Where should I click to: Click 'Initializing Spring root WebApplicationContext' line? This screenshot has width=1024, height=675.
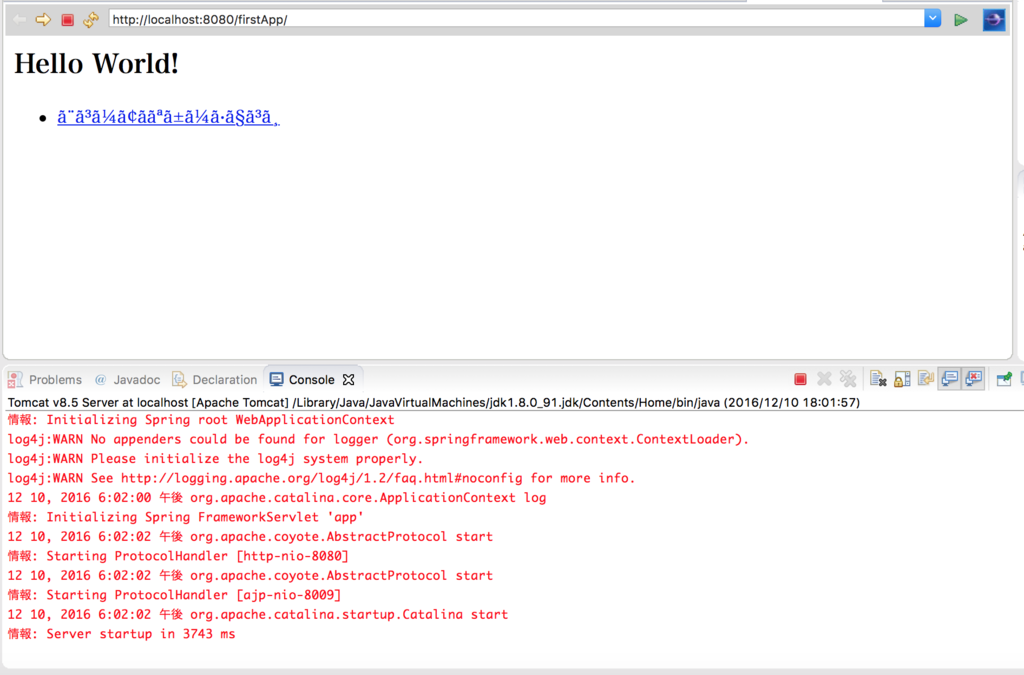click(201, 420)
